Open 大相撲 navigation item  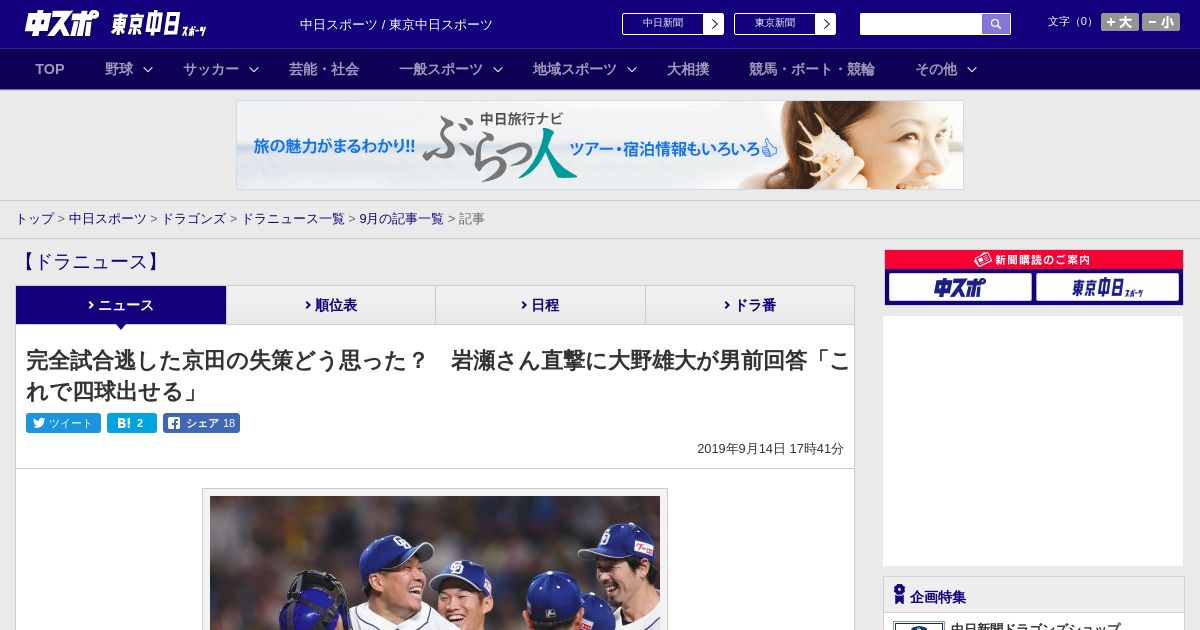[x=688, y=69]
